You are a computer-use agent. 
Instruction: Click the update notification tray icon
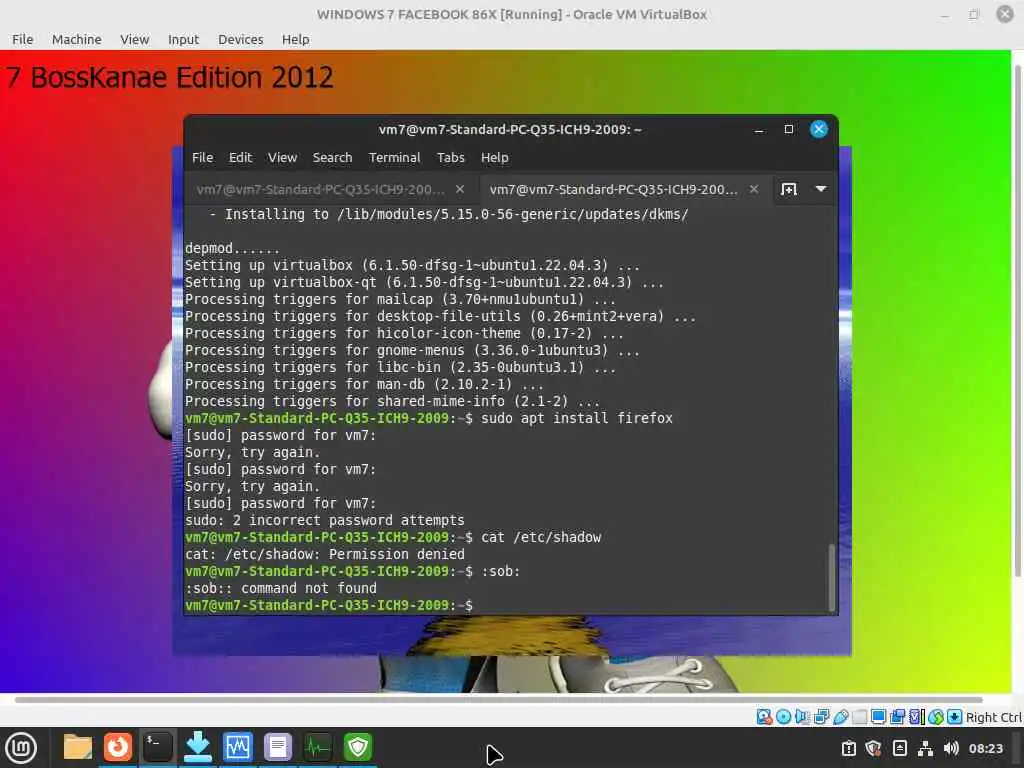tap(848, 748)
